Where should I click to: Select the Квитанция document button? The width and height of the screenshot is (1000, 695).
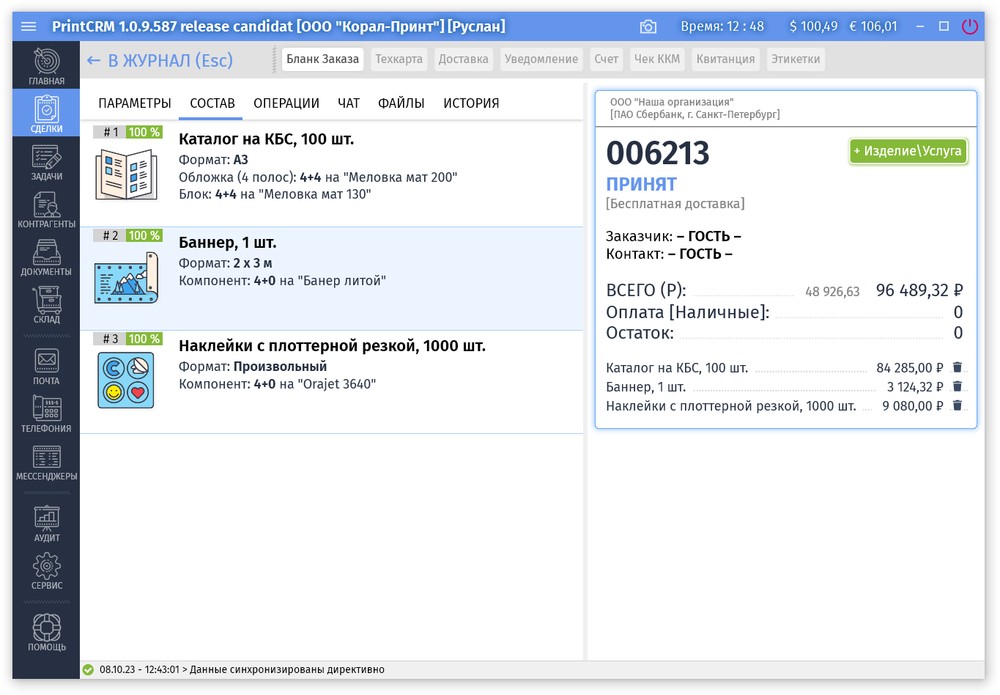[726, 59]
